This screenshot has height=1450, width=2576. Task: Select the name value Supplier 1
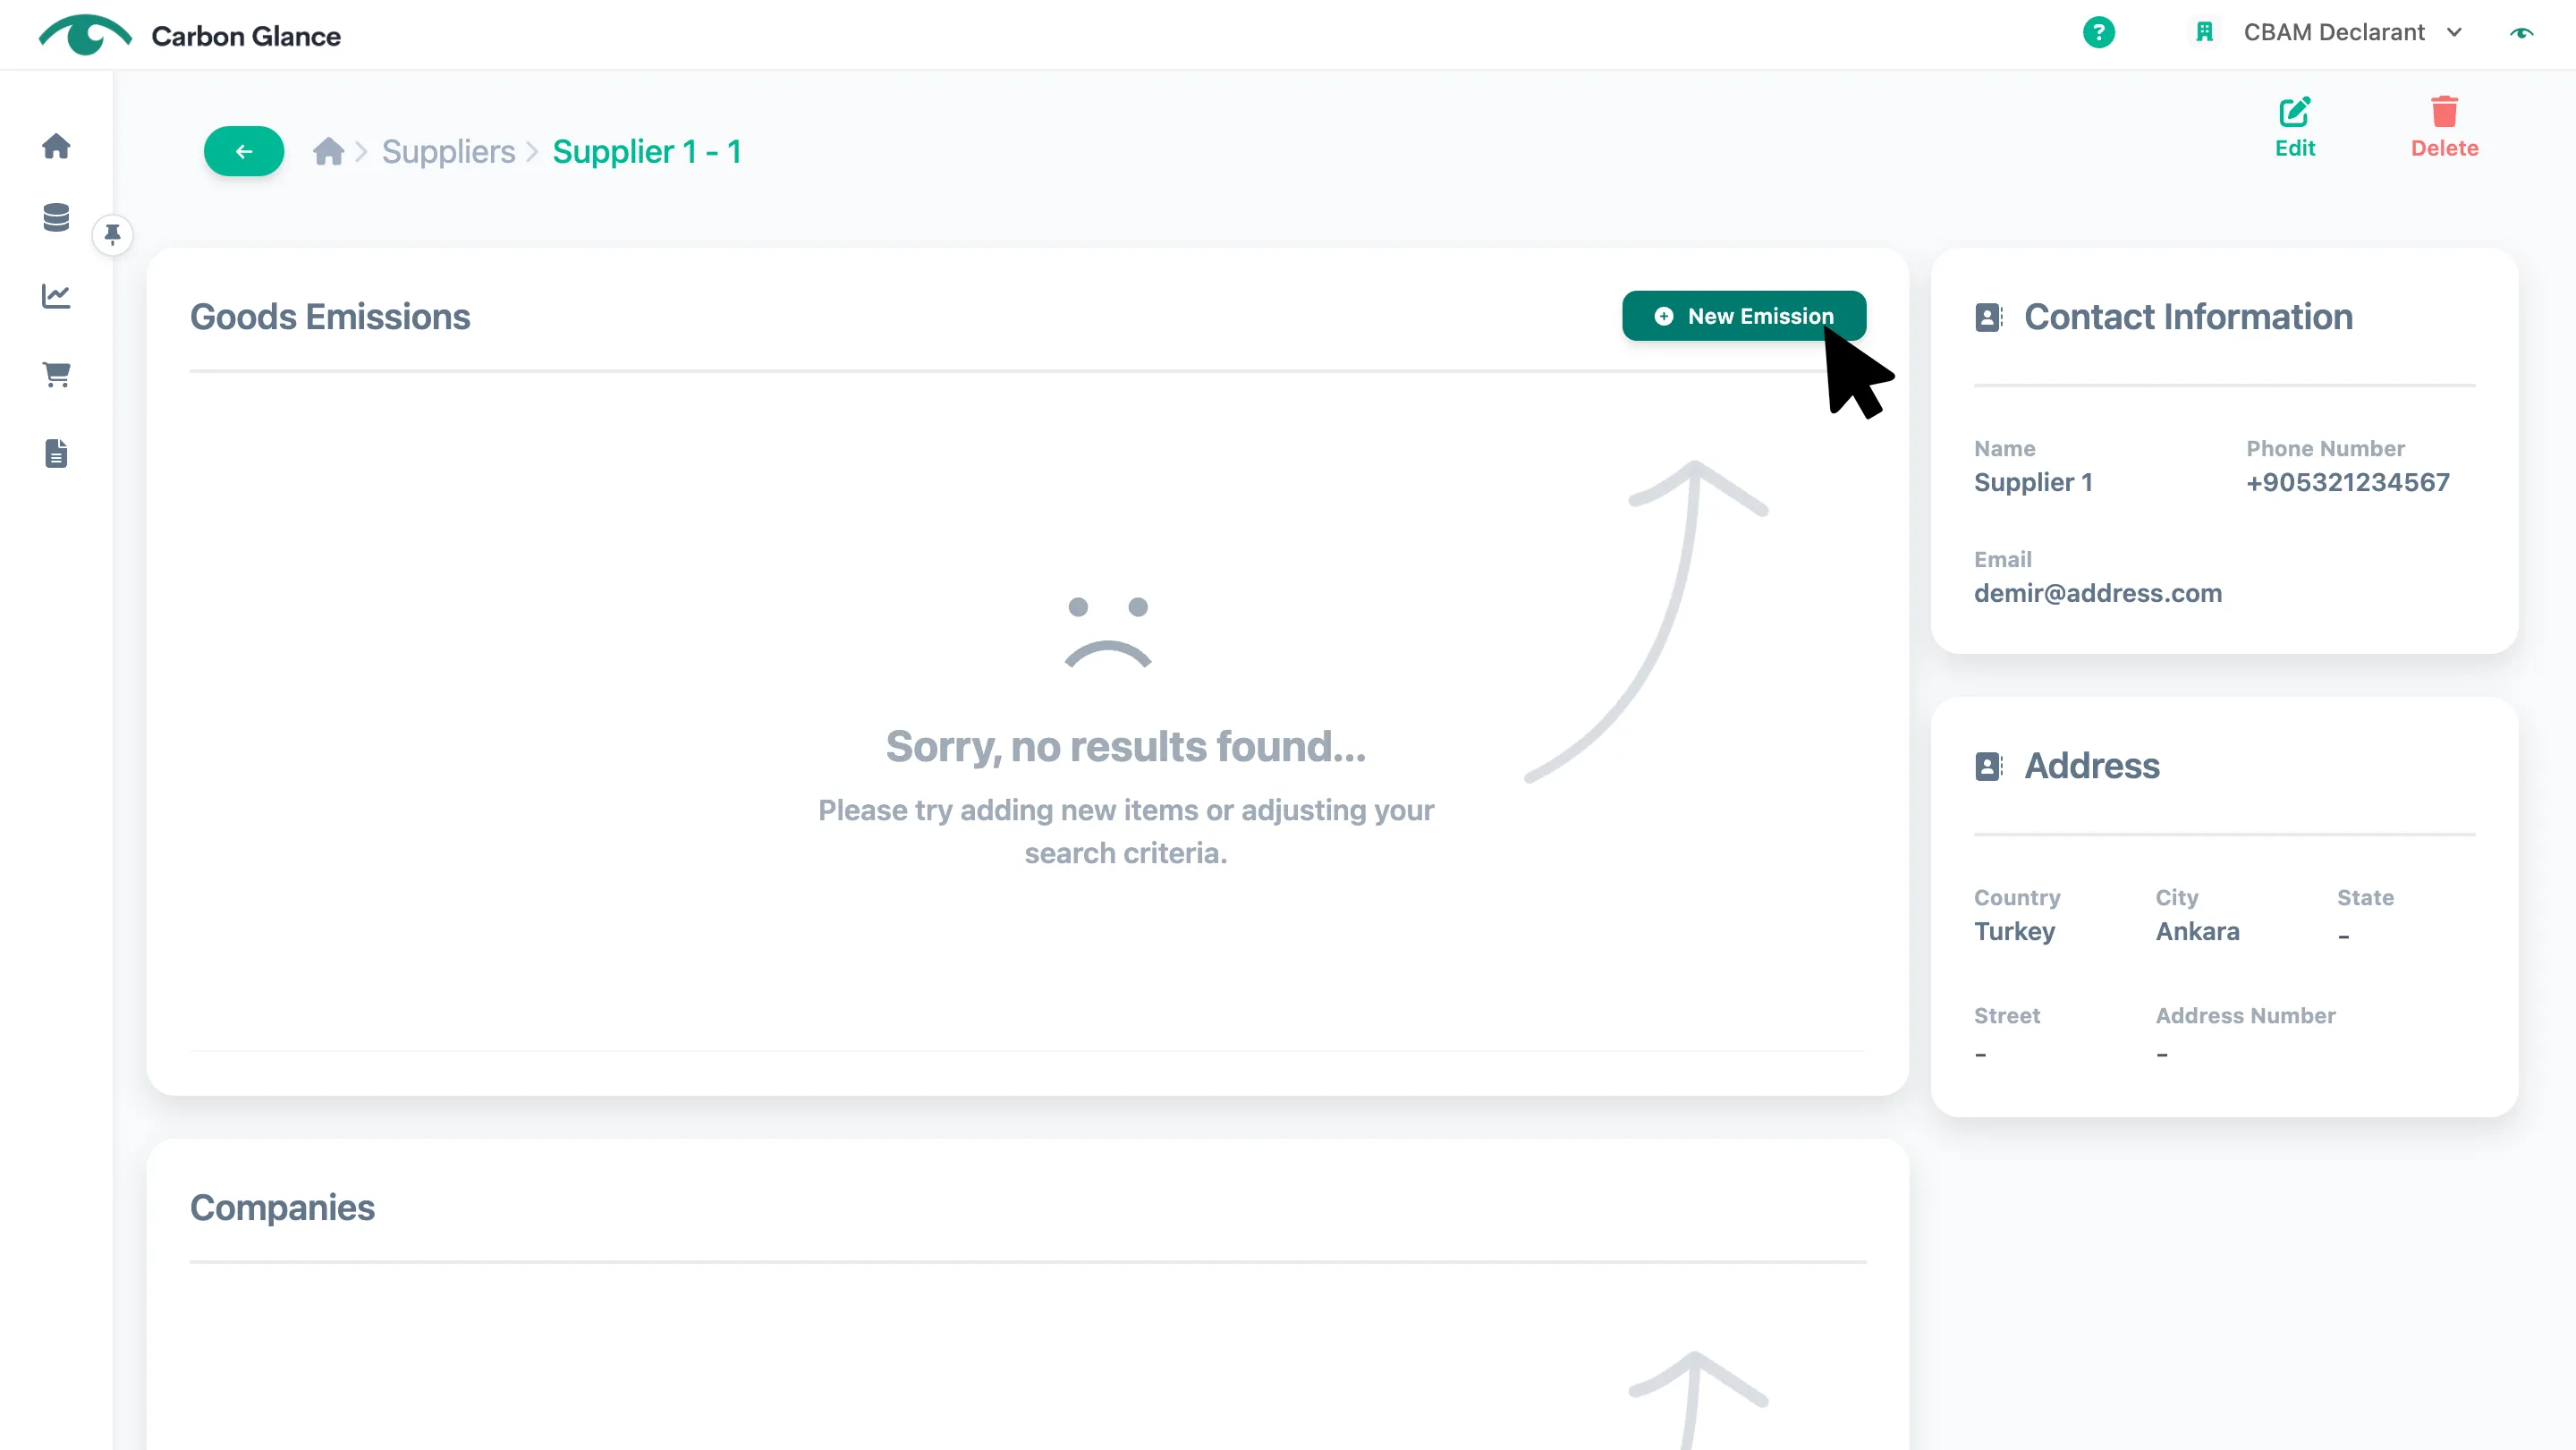pyautogui.click(x=2033, y=483)
